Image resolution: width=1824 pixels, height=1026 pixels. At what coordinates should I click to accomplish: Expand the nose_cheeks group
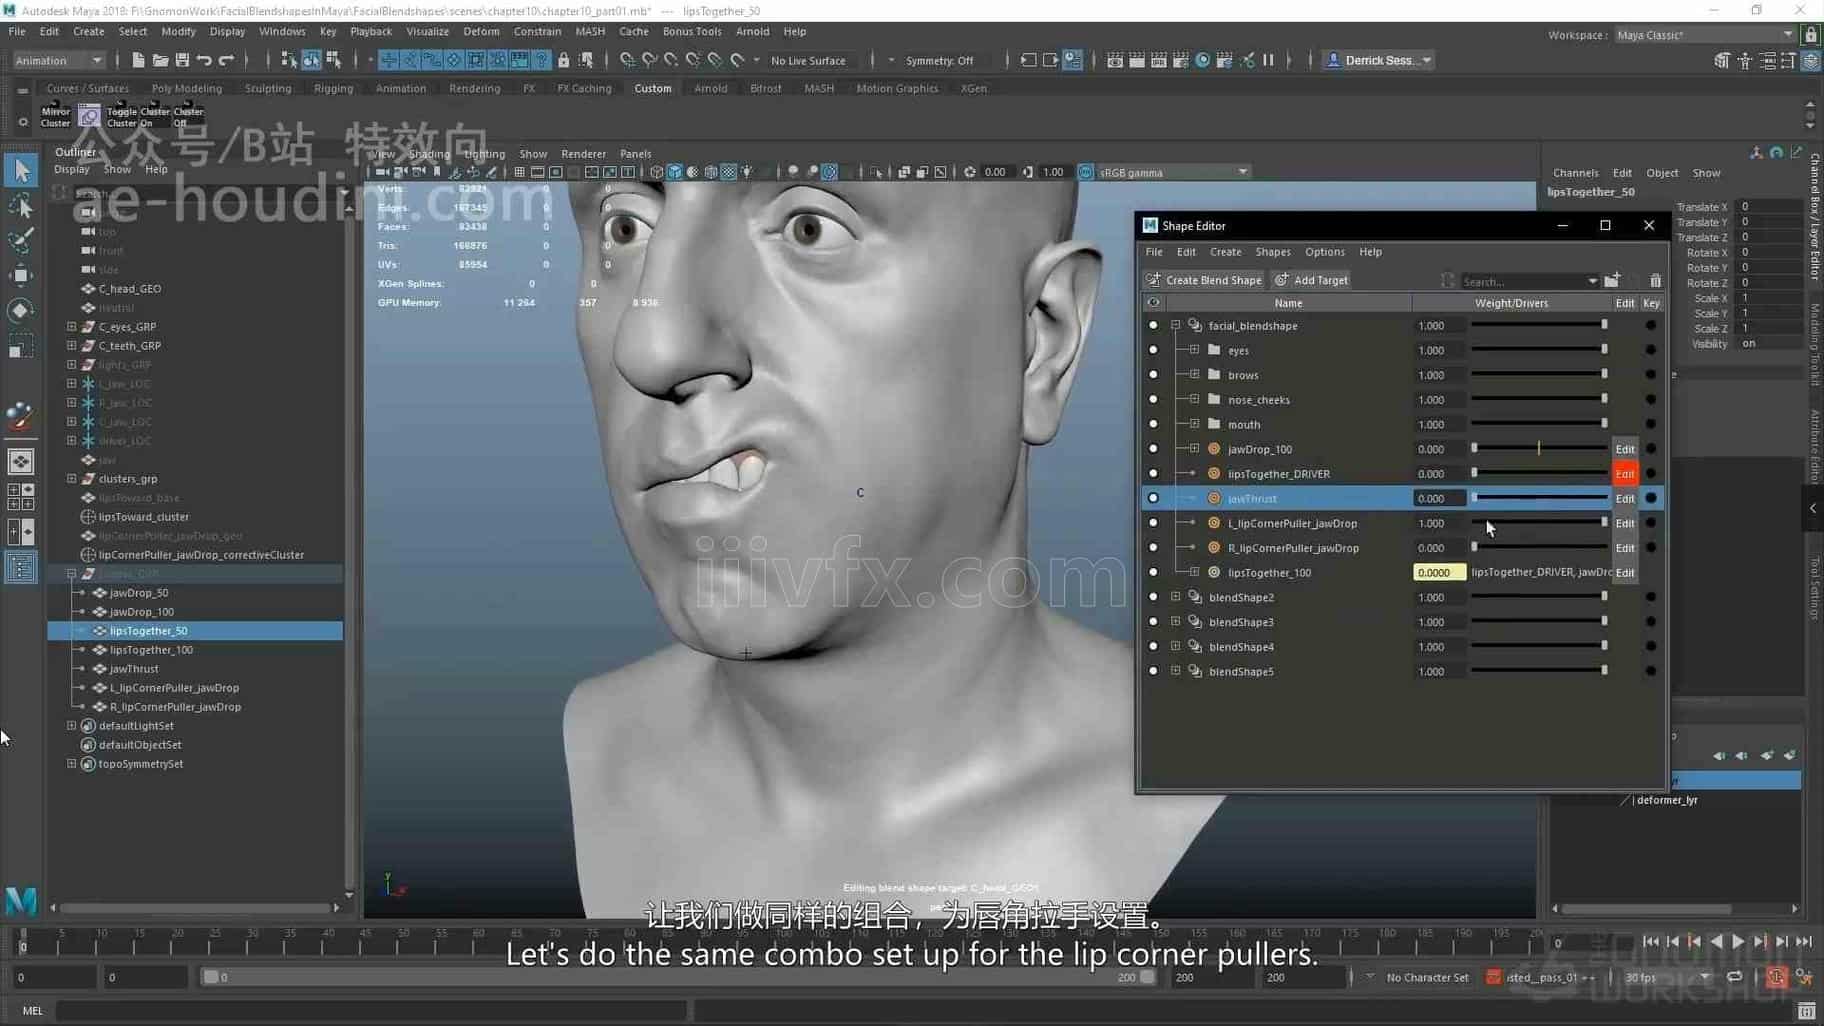click(x=1194, y=399)
